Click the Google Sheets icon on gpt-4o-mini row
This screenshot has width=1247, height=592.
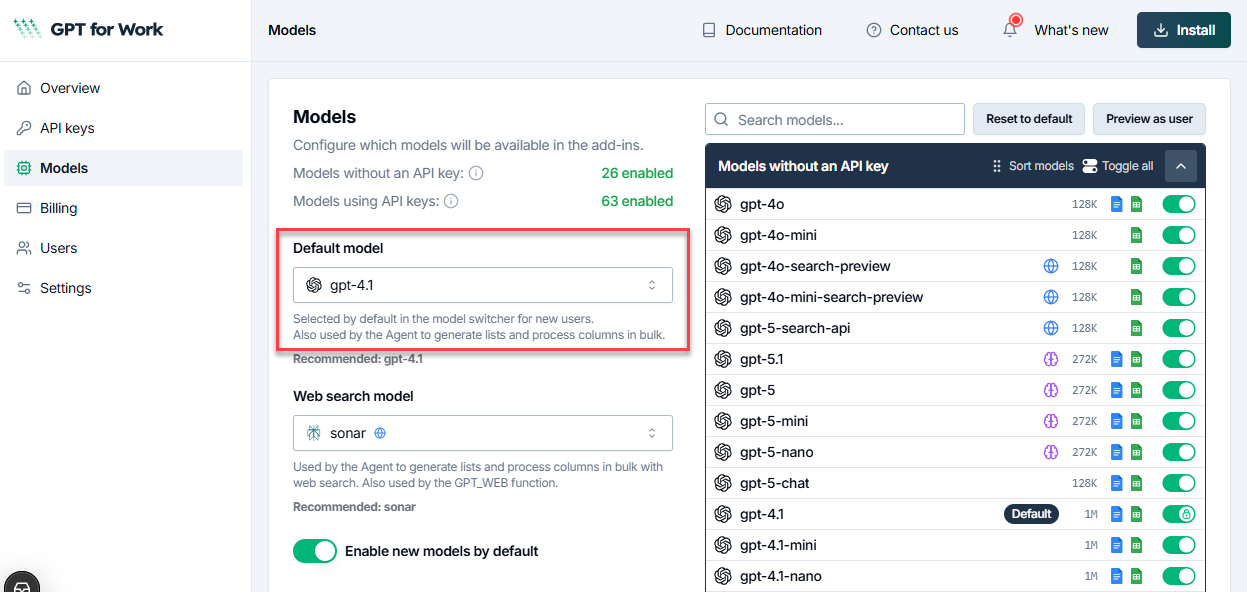pyautogui.click(x=1136, y=235)
